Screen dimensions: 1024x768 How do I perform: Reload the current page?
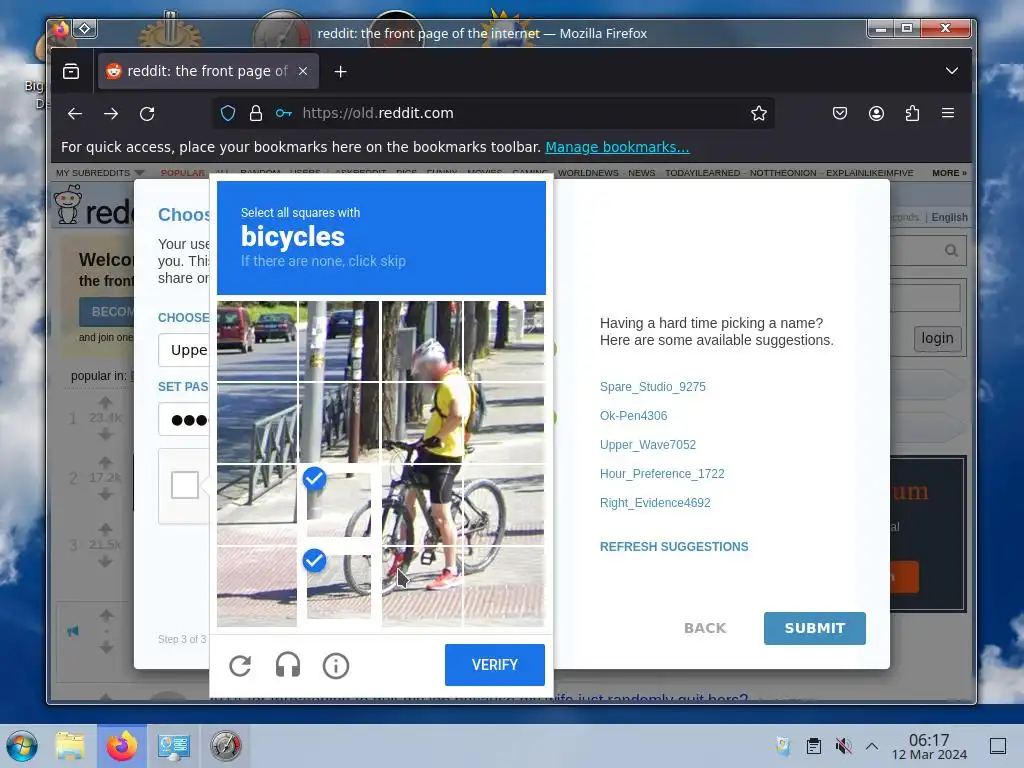coord(147,113)
